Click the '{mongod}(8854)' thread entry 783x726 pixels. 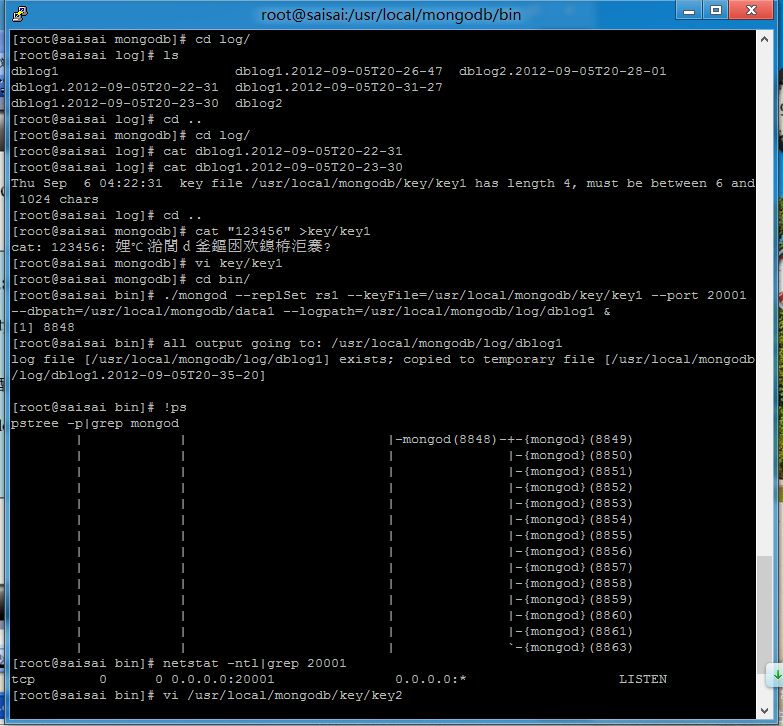579,519
